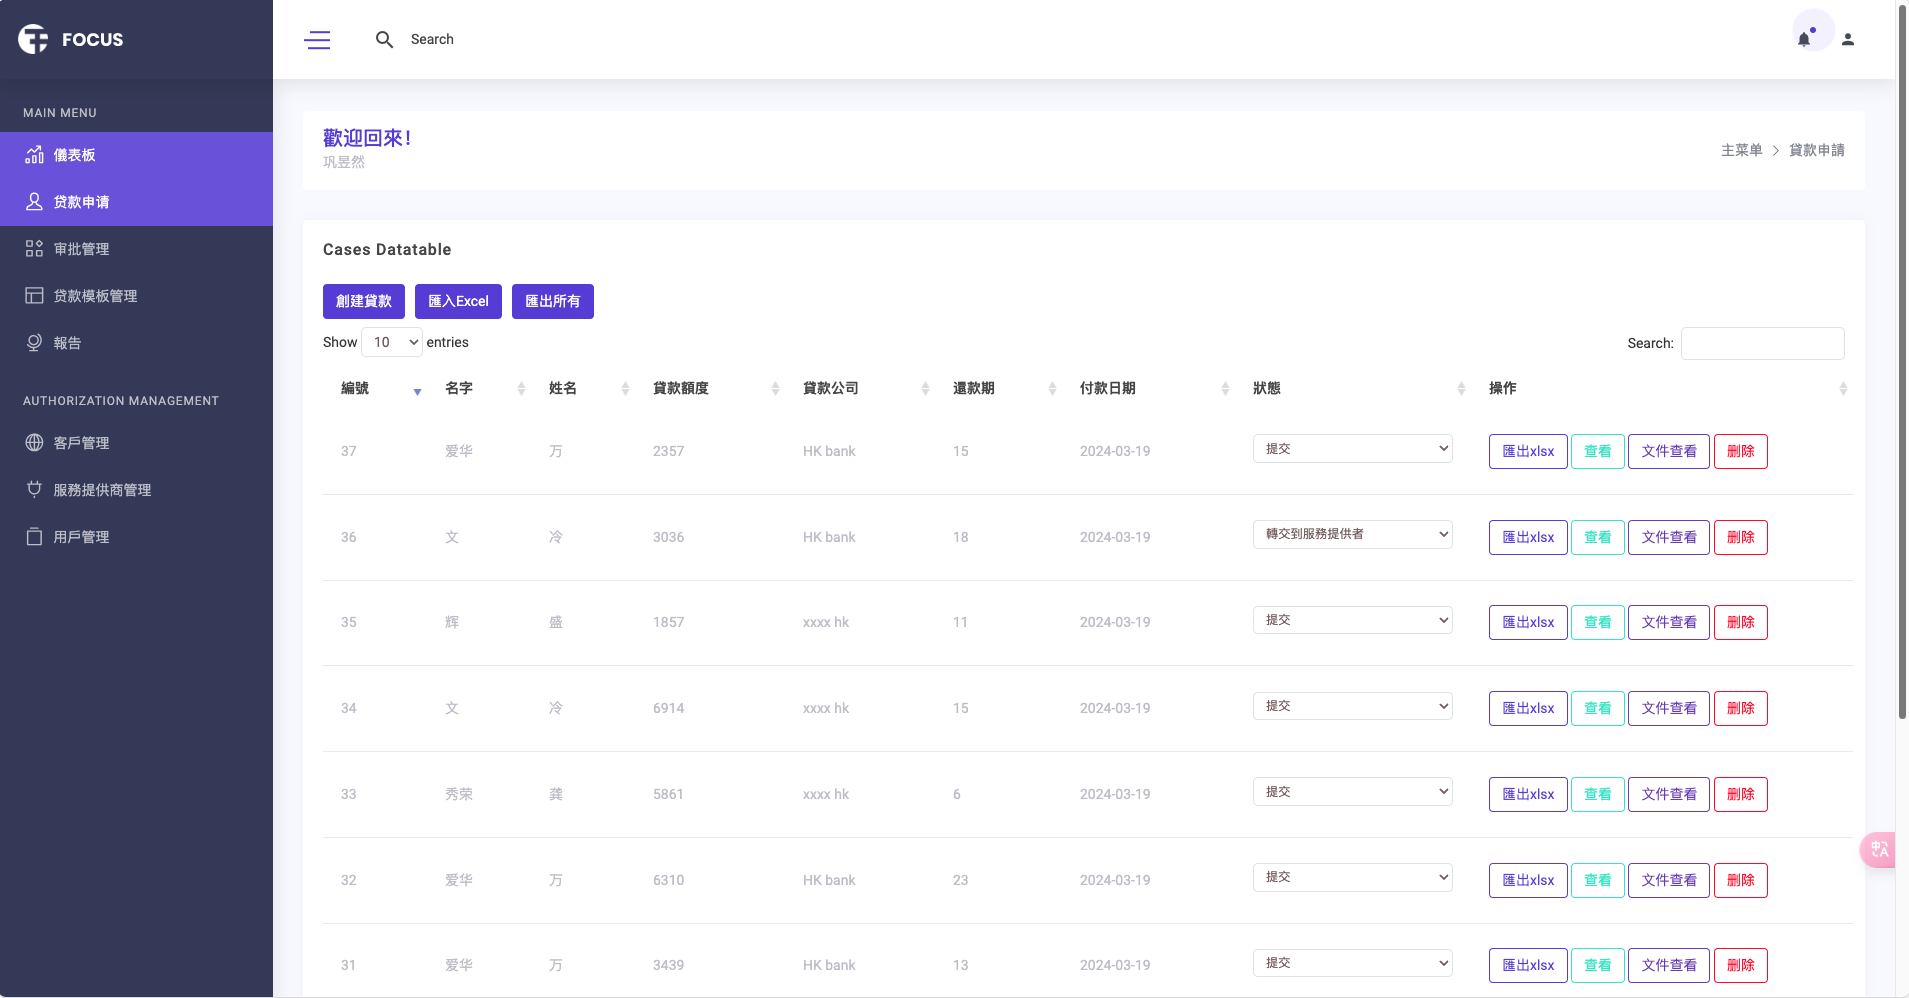Open status dropdown for case 35

click(1353, 620)
